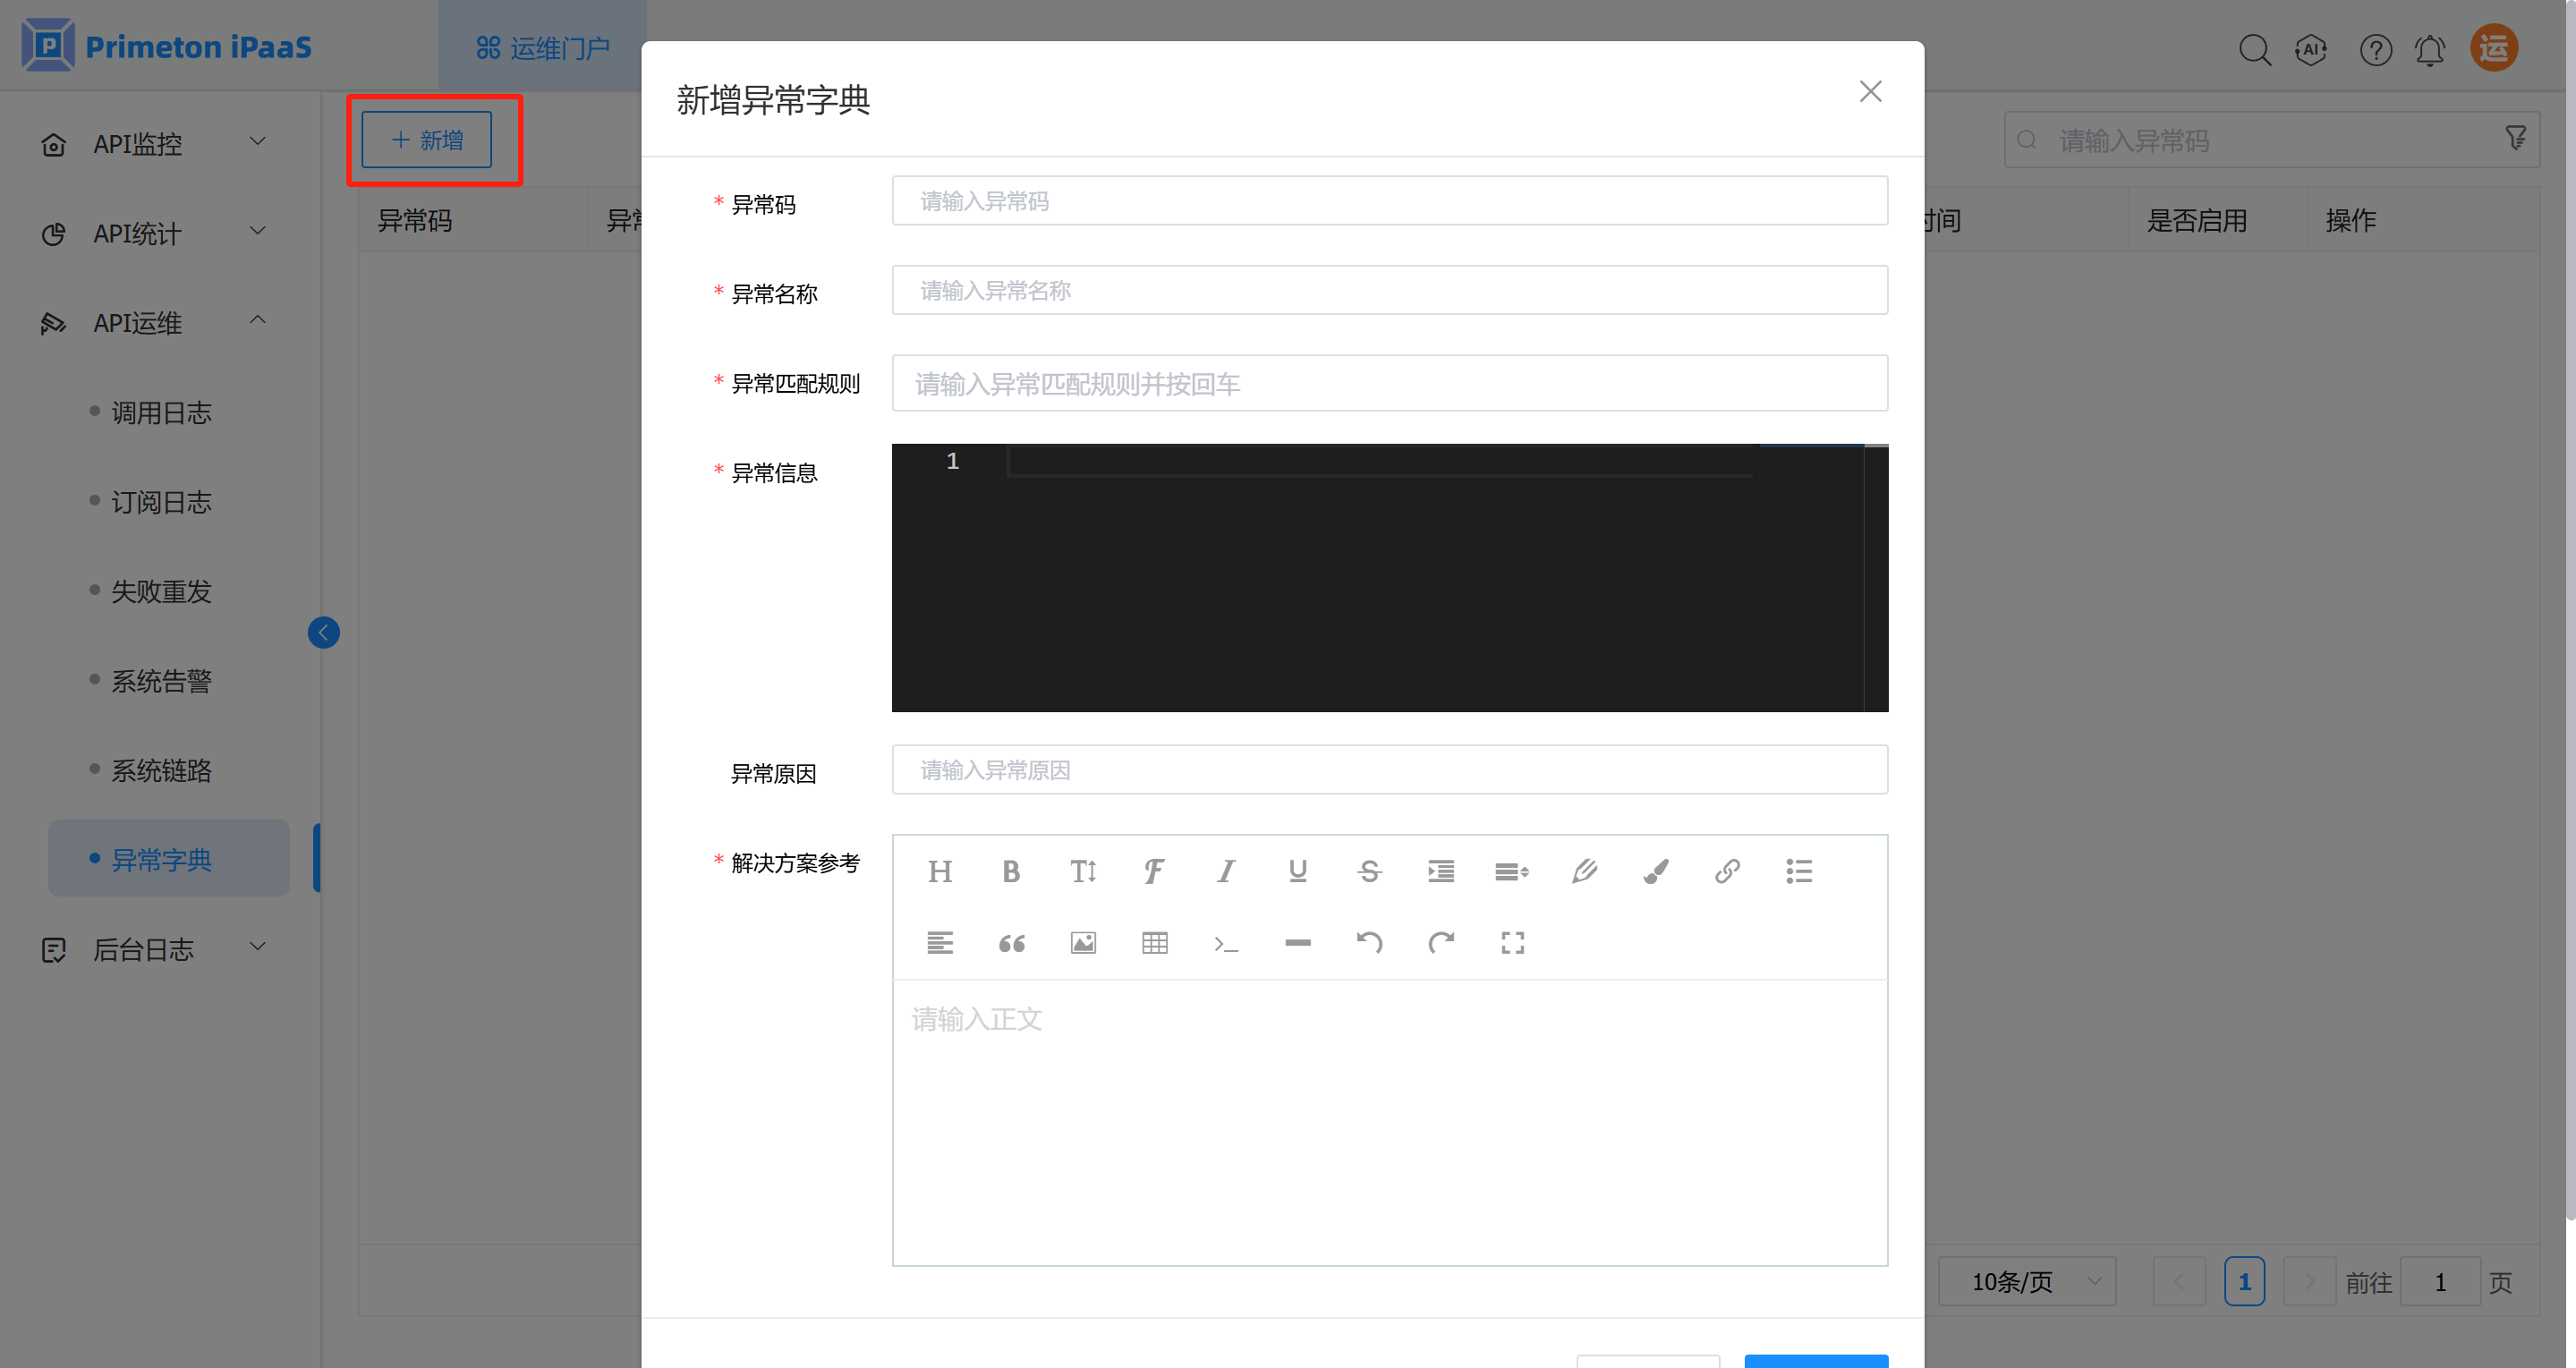Open the notification bell in header
The height and width of the screenshot is (1368, 2576).
[x=2430, y=49]
